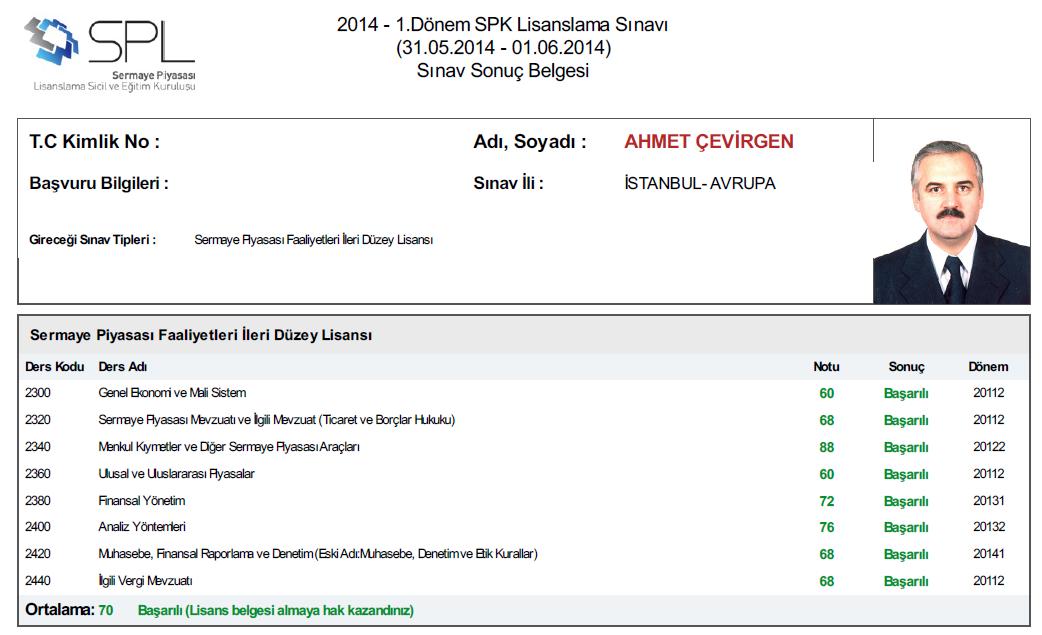The width and height of the screenshot is (1042, 635).
Task: Click the period 20131
Action: tap(989, 501)
